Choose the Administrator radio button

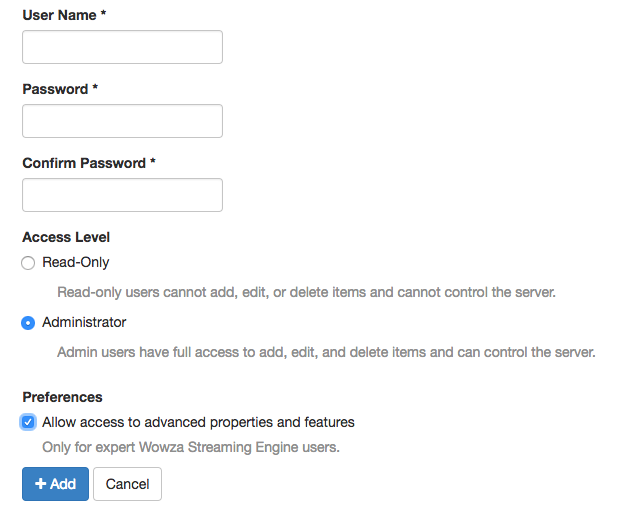[28, 323]
